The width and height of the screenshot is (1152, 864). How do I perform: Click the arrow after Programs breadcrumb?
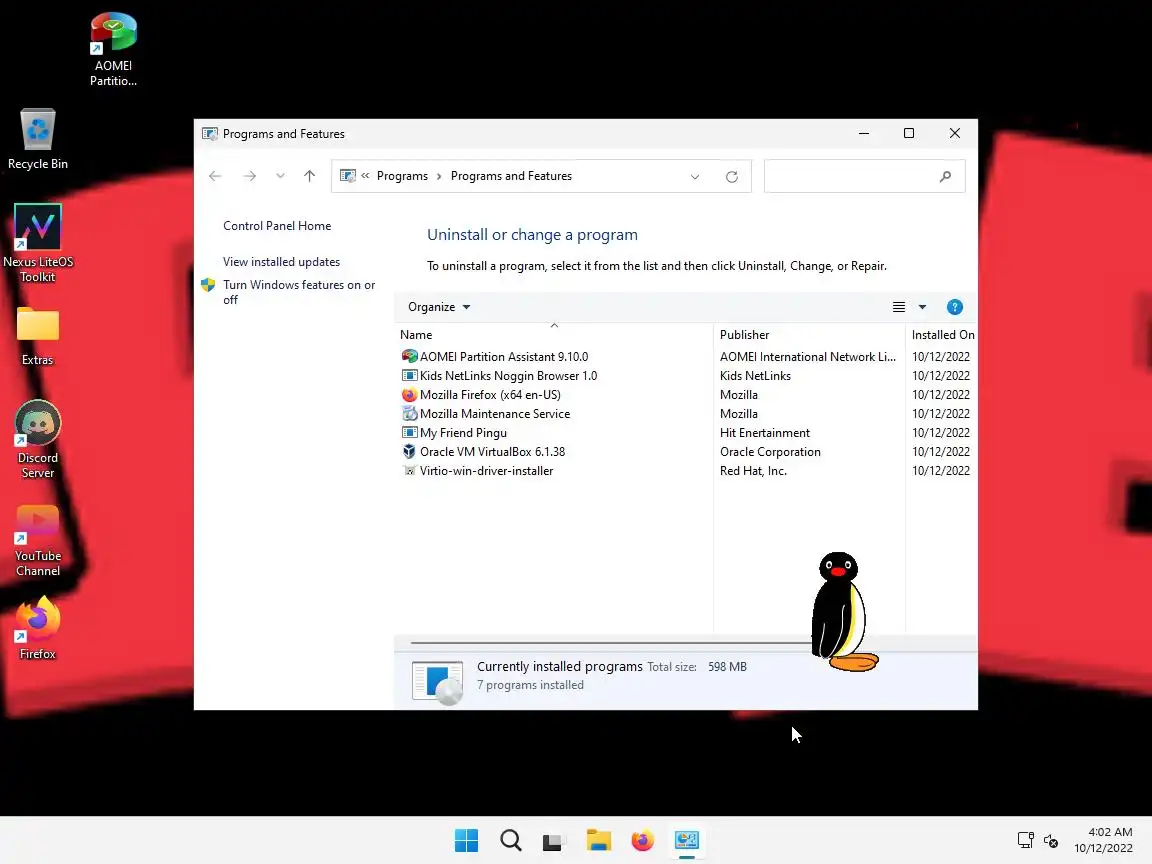[439, 176]
